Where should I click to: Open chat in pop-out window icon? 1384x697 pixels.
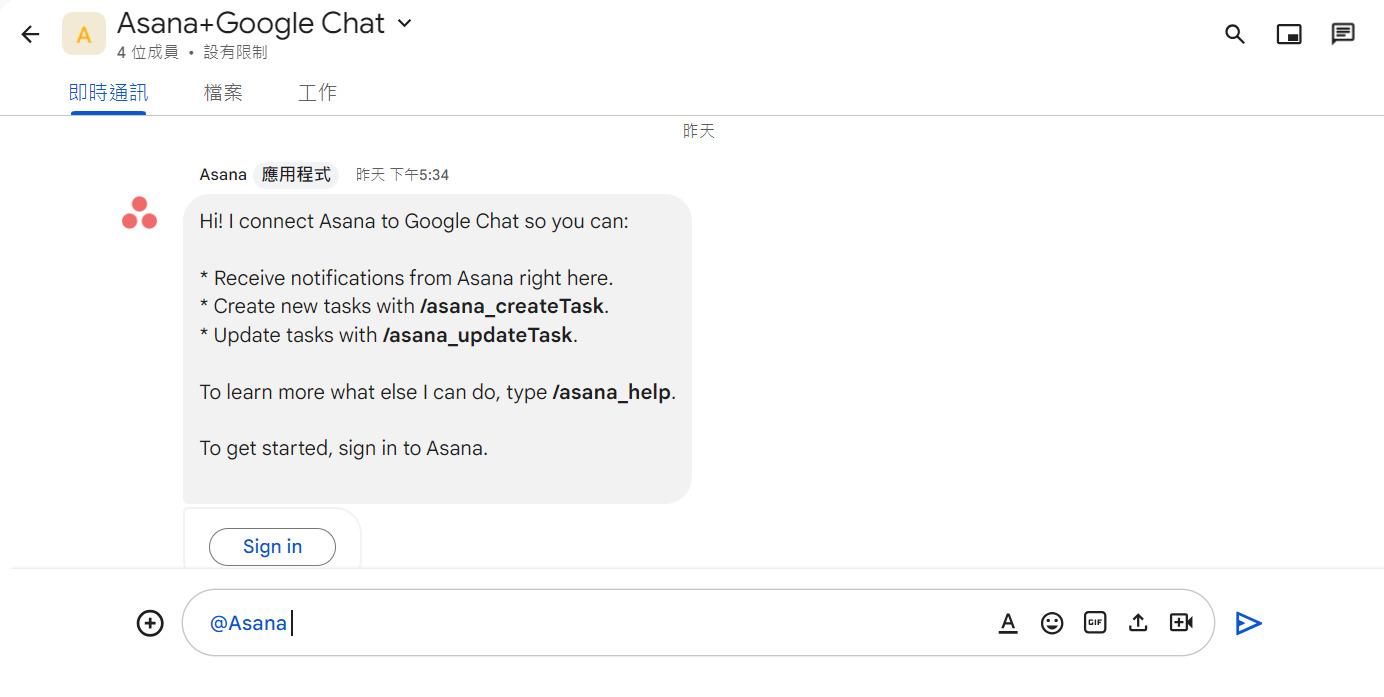1289,34
